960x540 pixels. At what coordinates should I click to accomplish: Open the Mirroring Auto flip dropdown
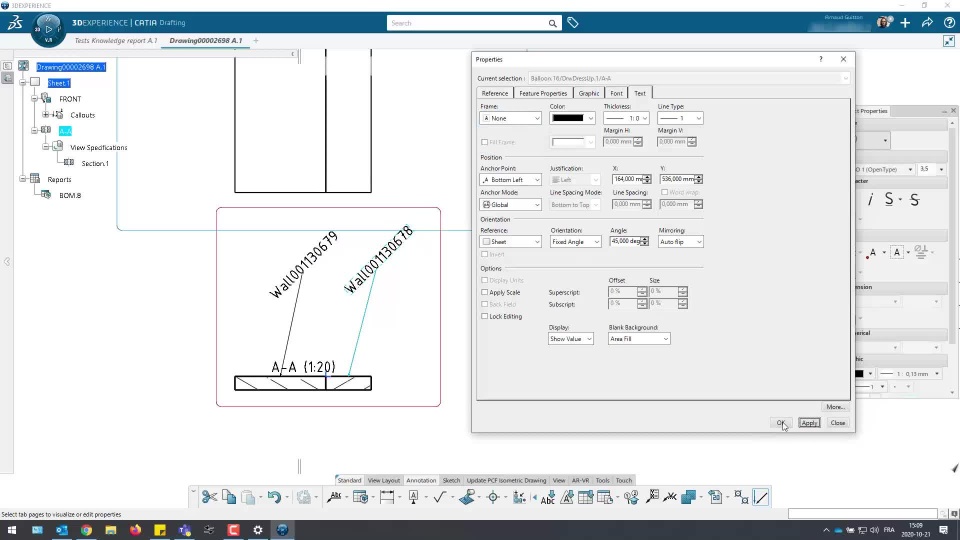tap(680, 242)
